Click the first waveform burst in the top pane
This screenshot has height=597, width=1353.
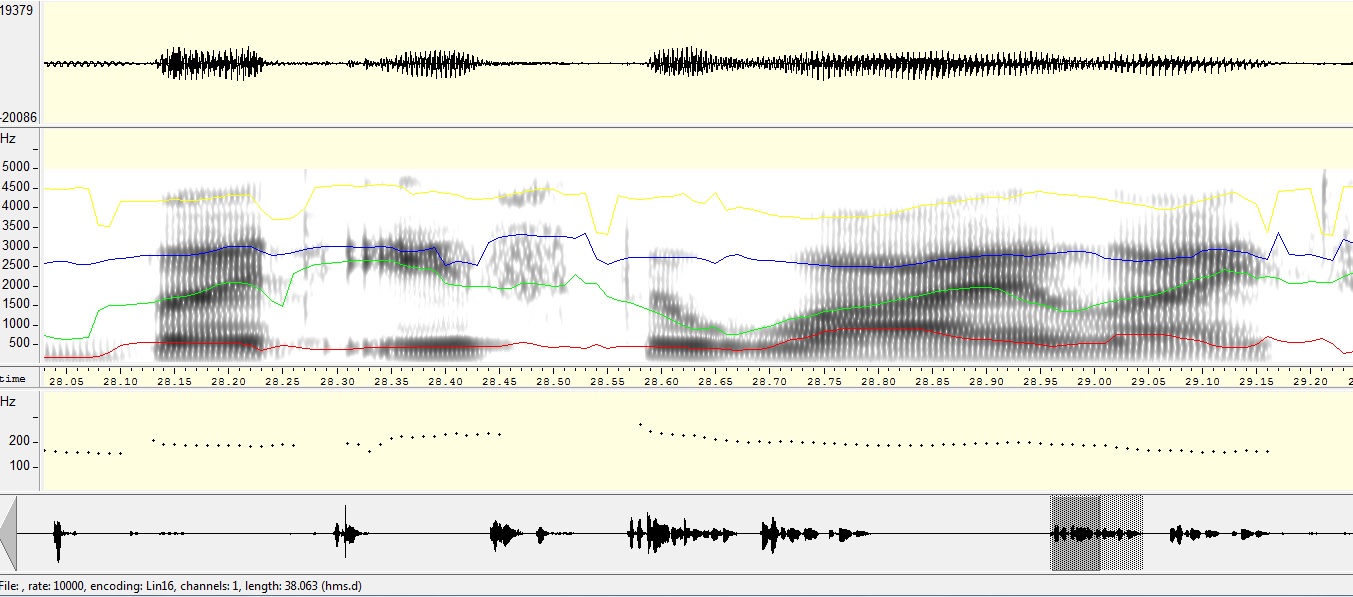(x=210, y=64)
